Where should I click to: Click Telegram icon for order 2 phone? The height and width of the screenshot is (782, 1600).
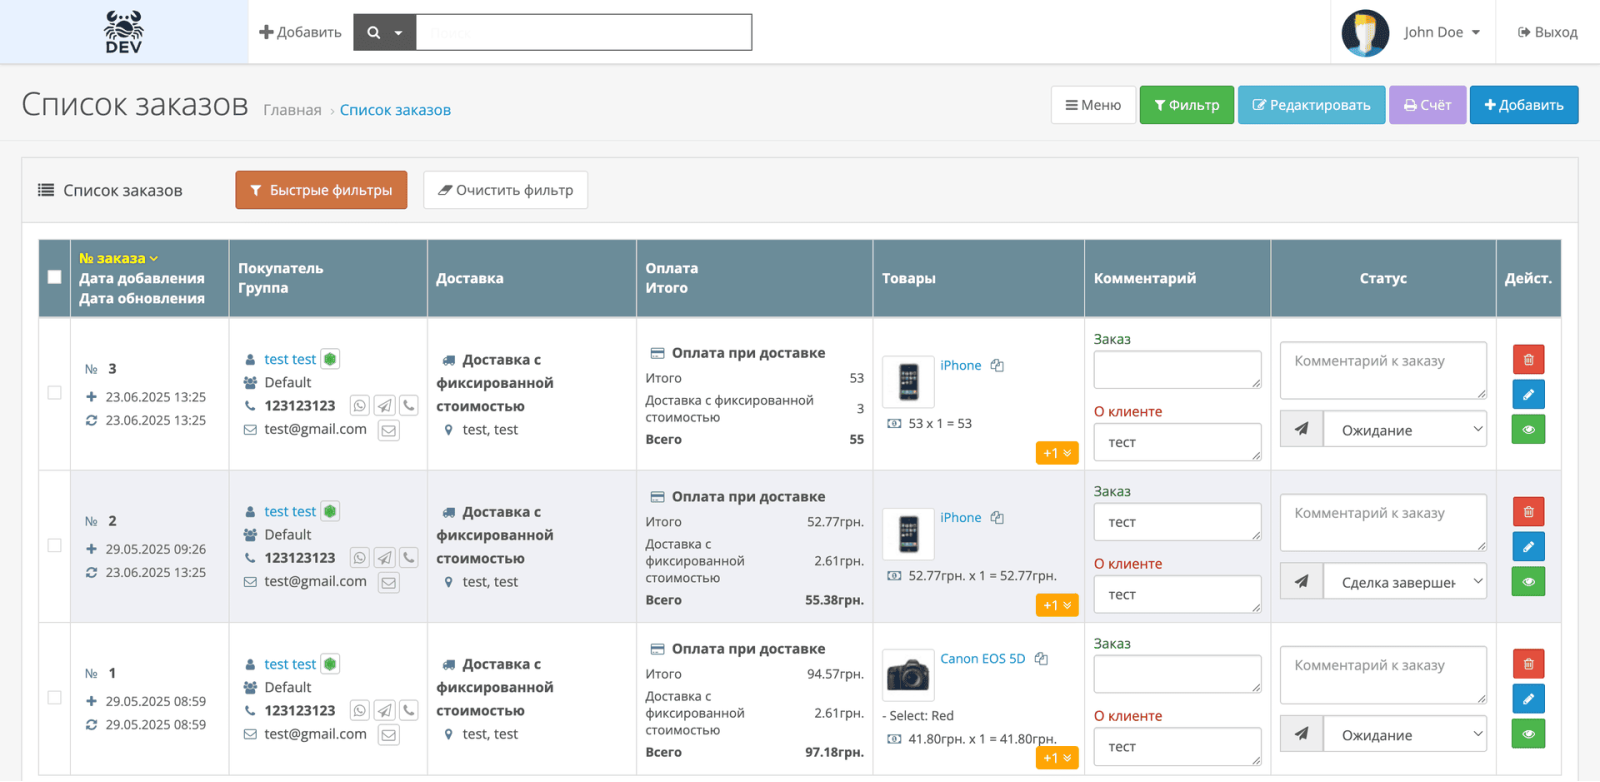385,558
